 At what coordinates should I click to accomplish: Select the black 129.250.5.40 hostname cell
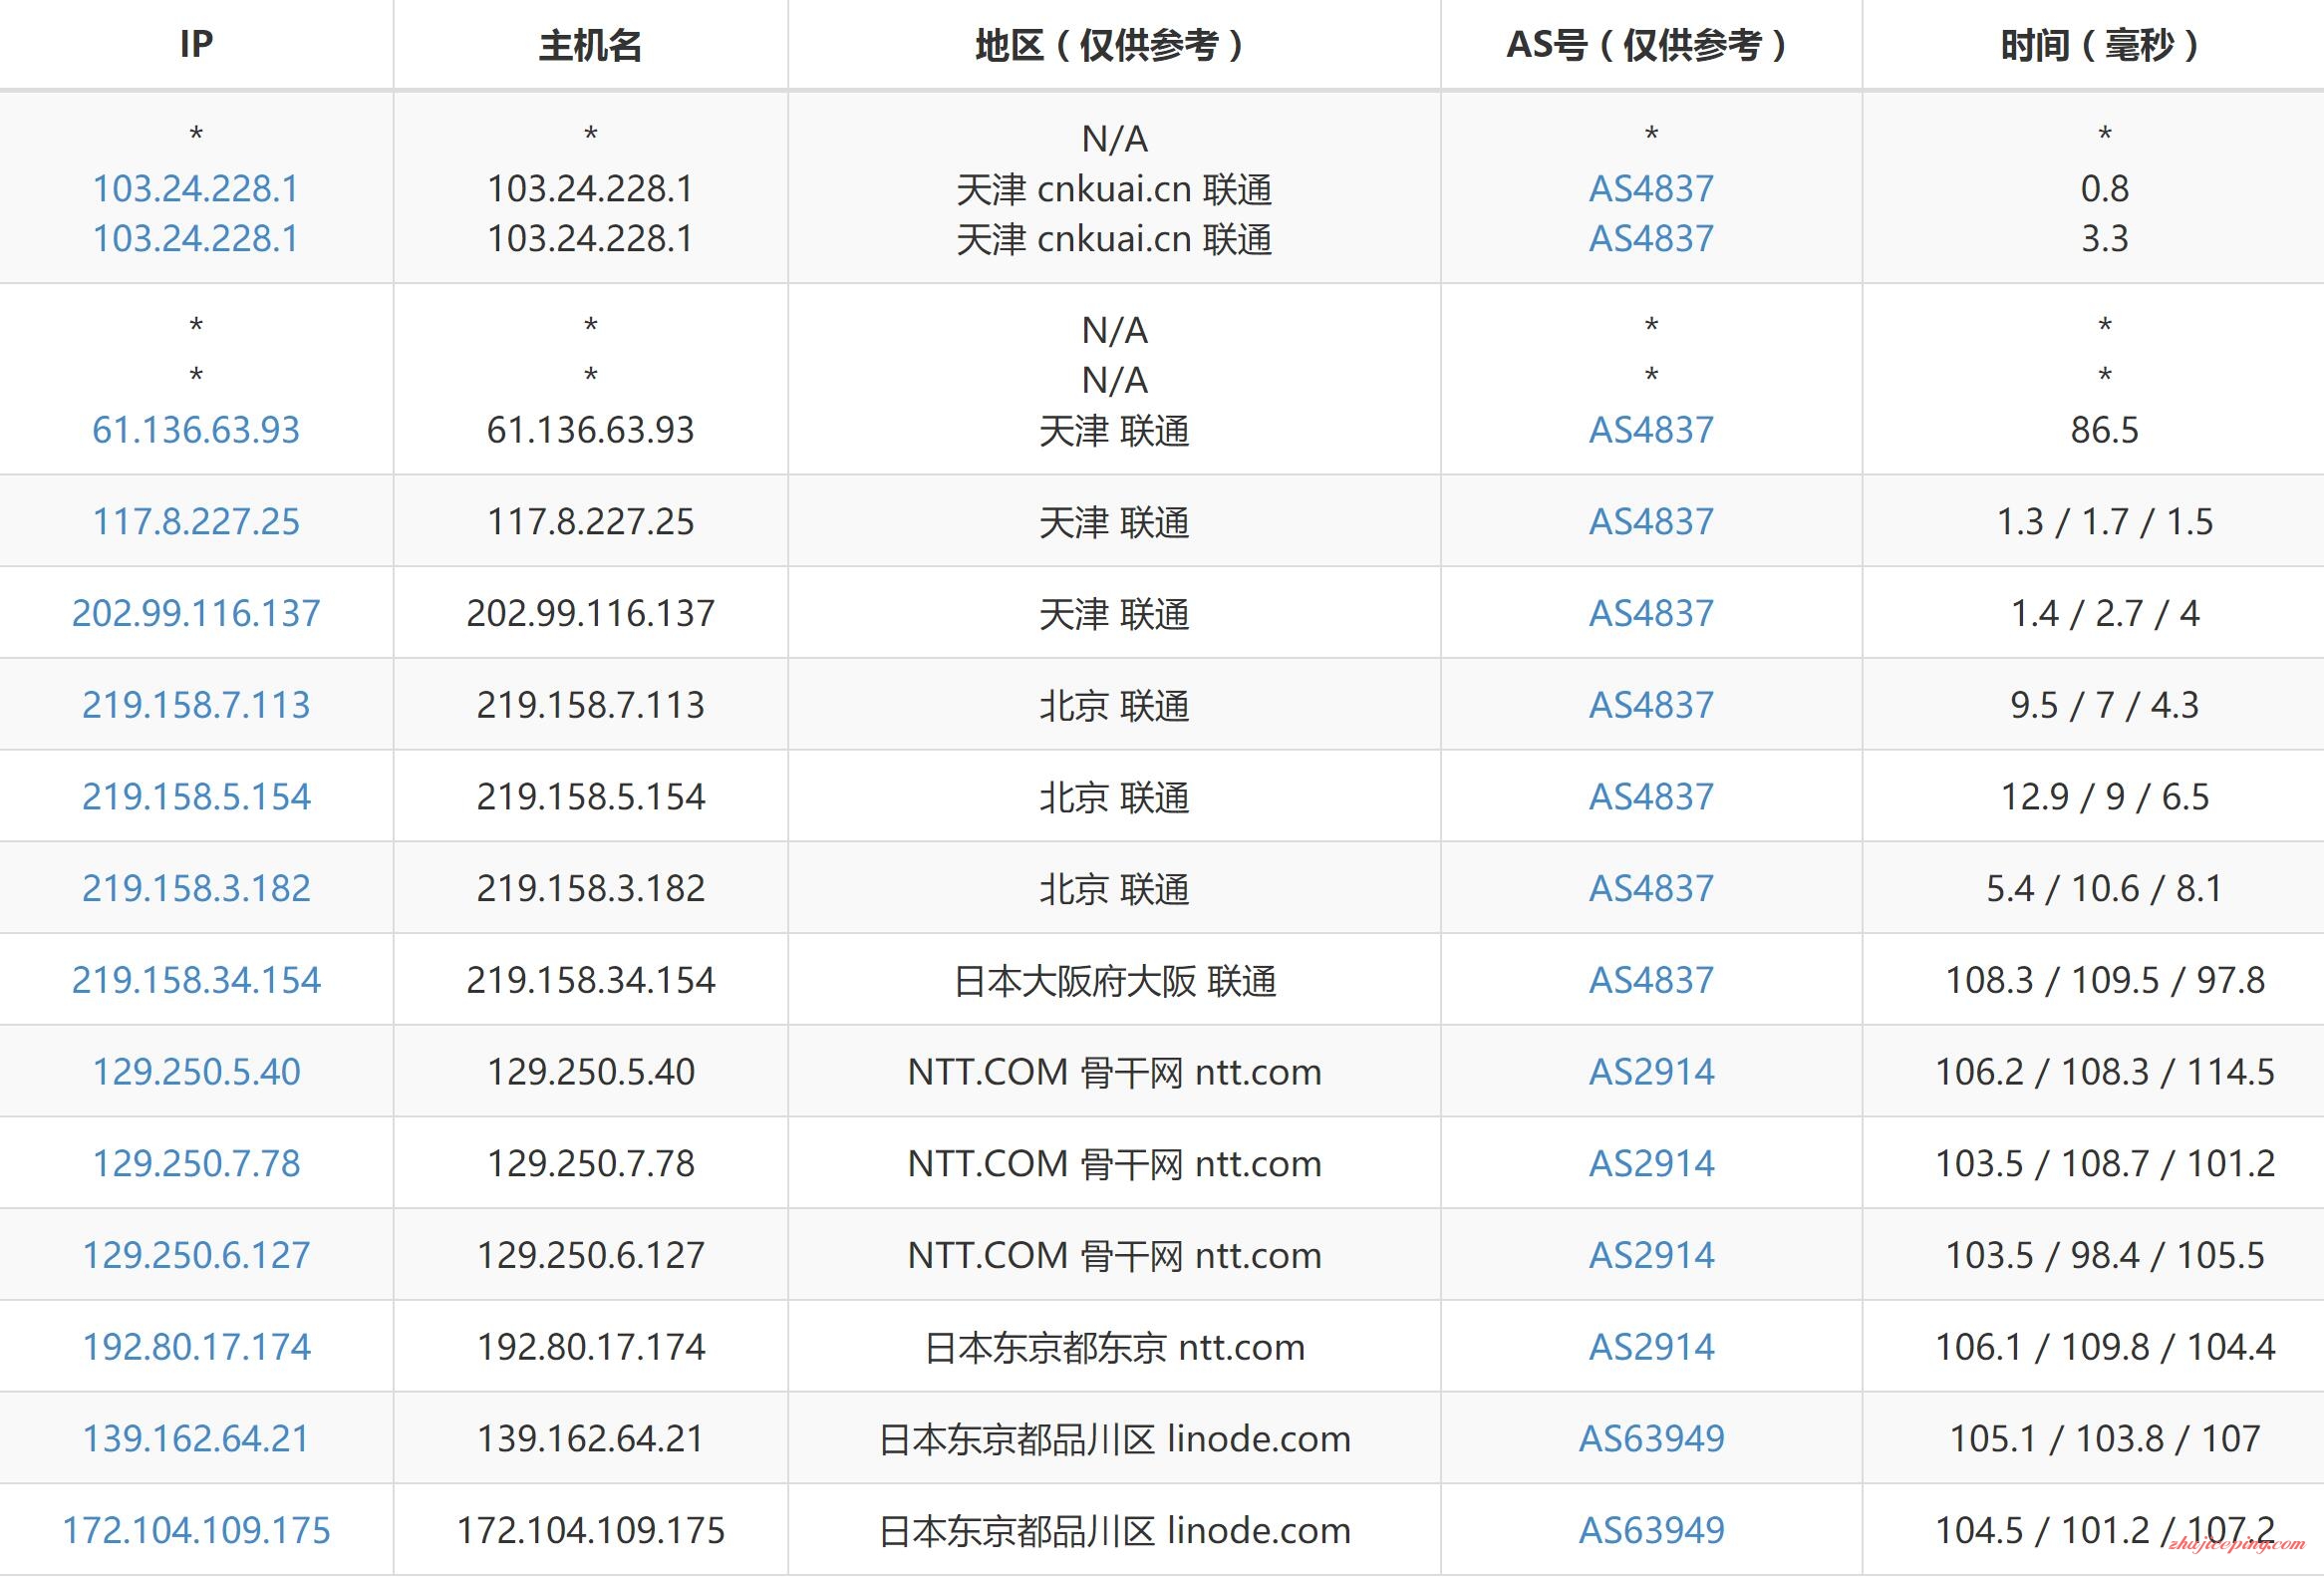tap(590, 1072)
